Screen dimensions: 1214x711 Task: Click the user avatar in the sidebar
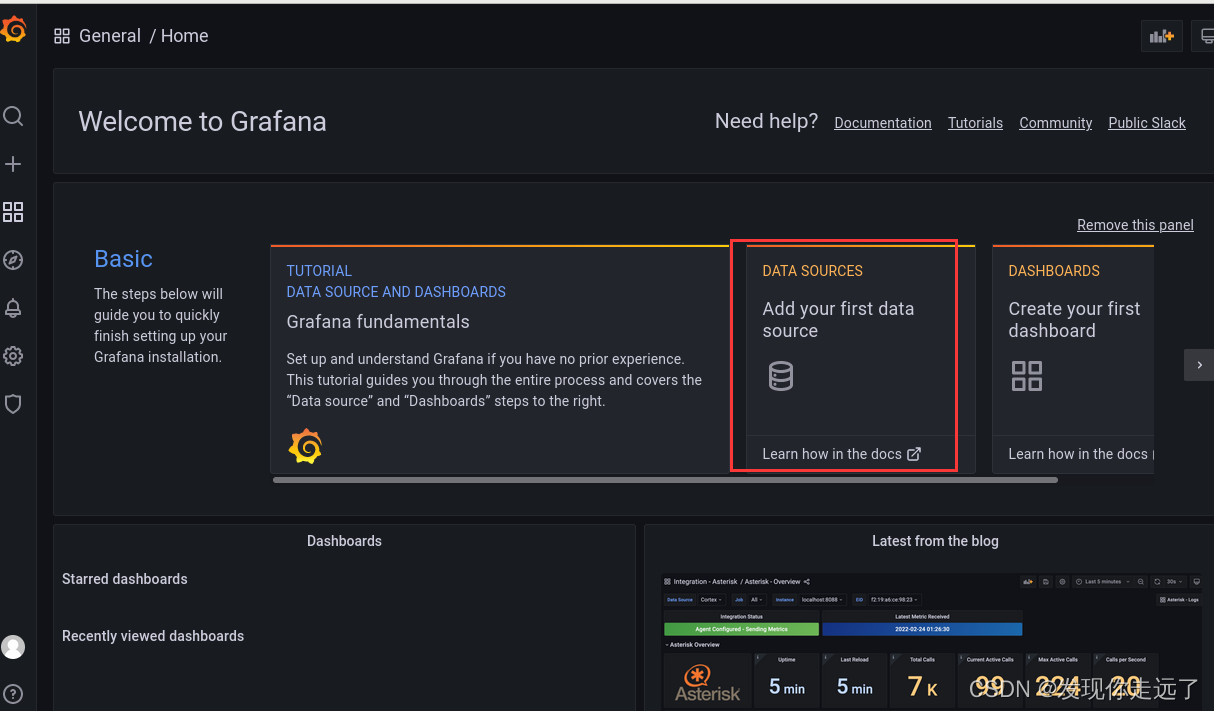13,647
